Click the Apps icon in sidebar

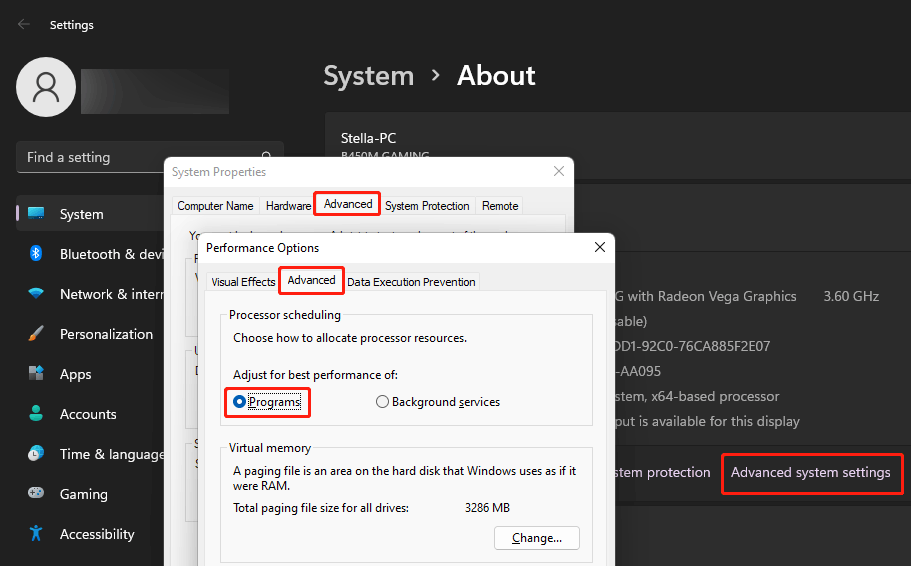[x=36, y=373]
